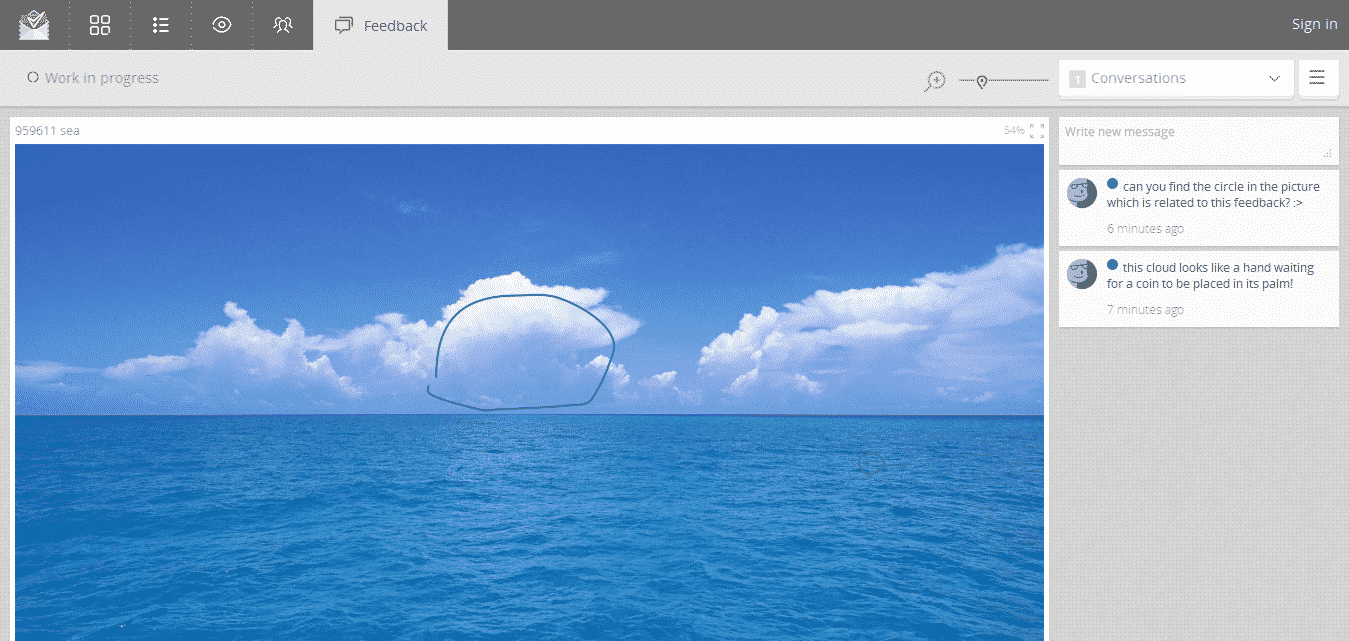Click blue dot marker on 'can you find' message

(x=1112, y=184)
